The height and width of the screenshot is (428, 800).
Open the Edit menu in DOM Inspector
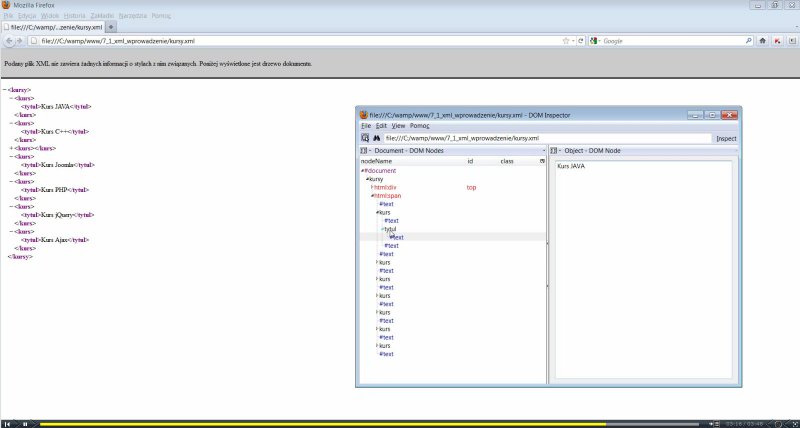pyautogui.click(x=381, y=126)
